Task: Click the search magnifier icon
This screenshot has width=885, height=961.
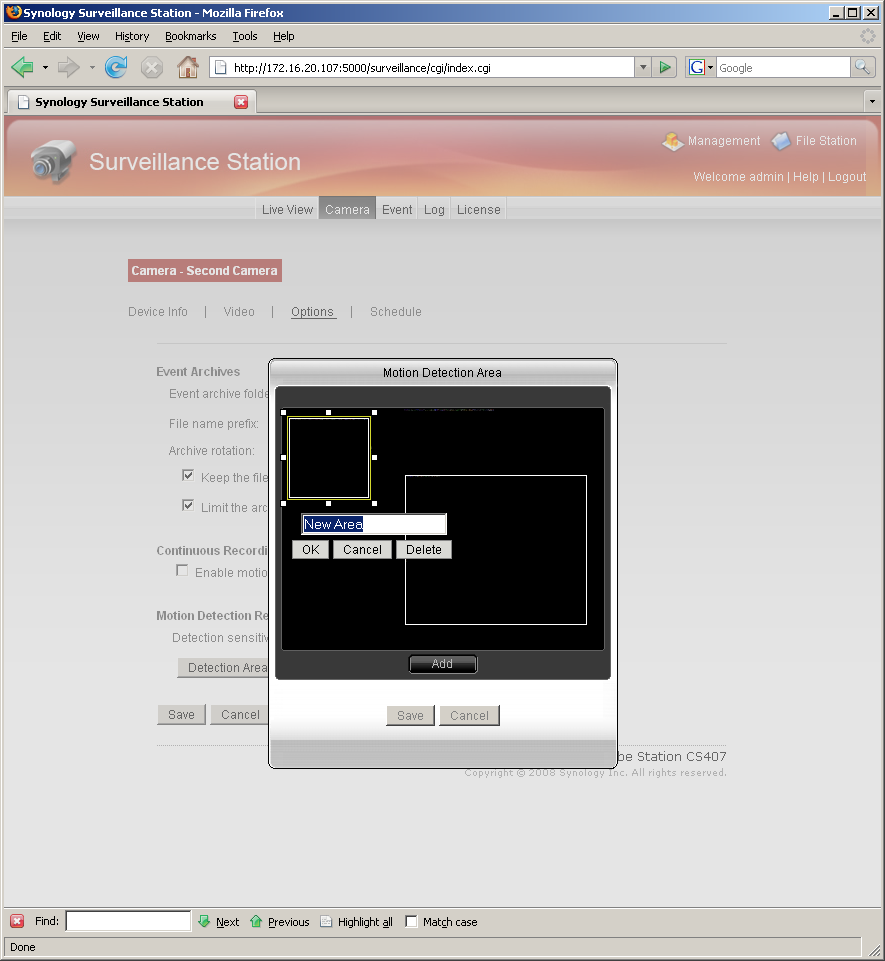Action: tap(862, 67)
